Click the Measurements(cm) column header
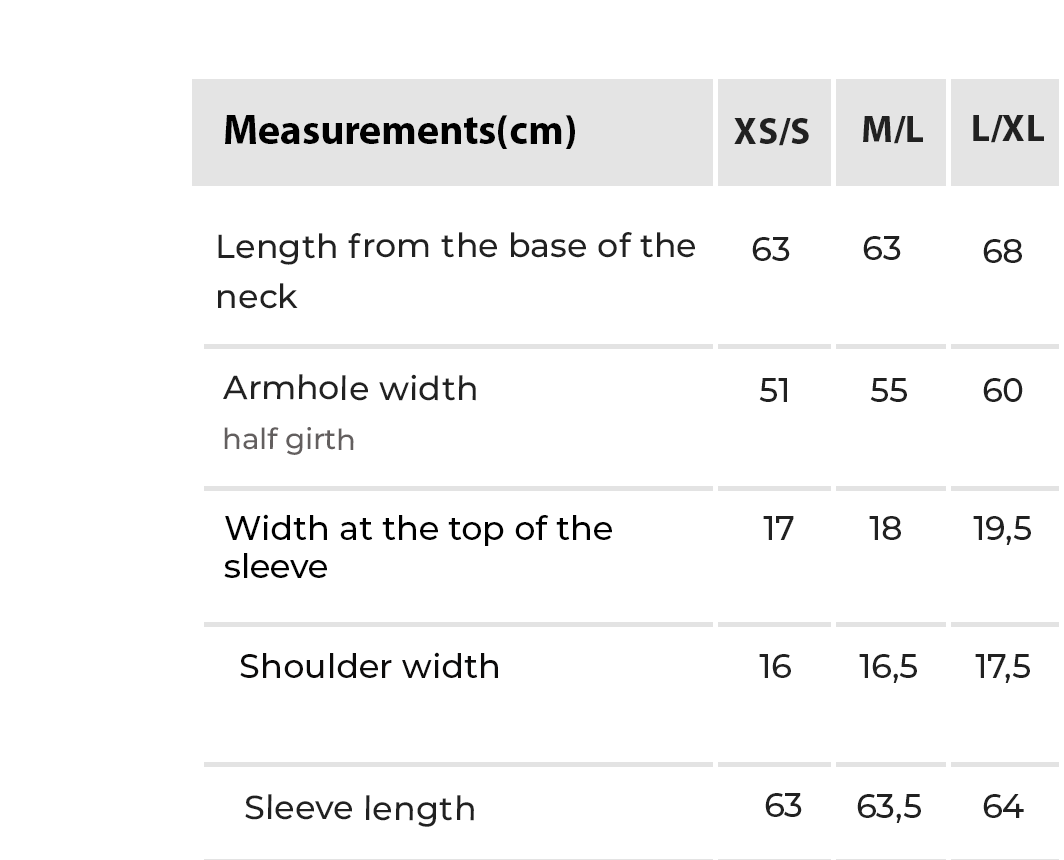 [400, 131]
